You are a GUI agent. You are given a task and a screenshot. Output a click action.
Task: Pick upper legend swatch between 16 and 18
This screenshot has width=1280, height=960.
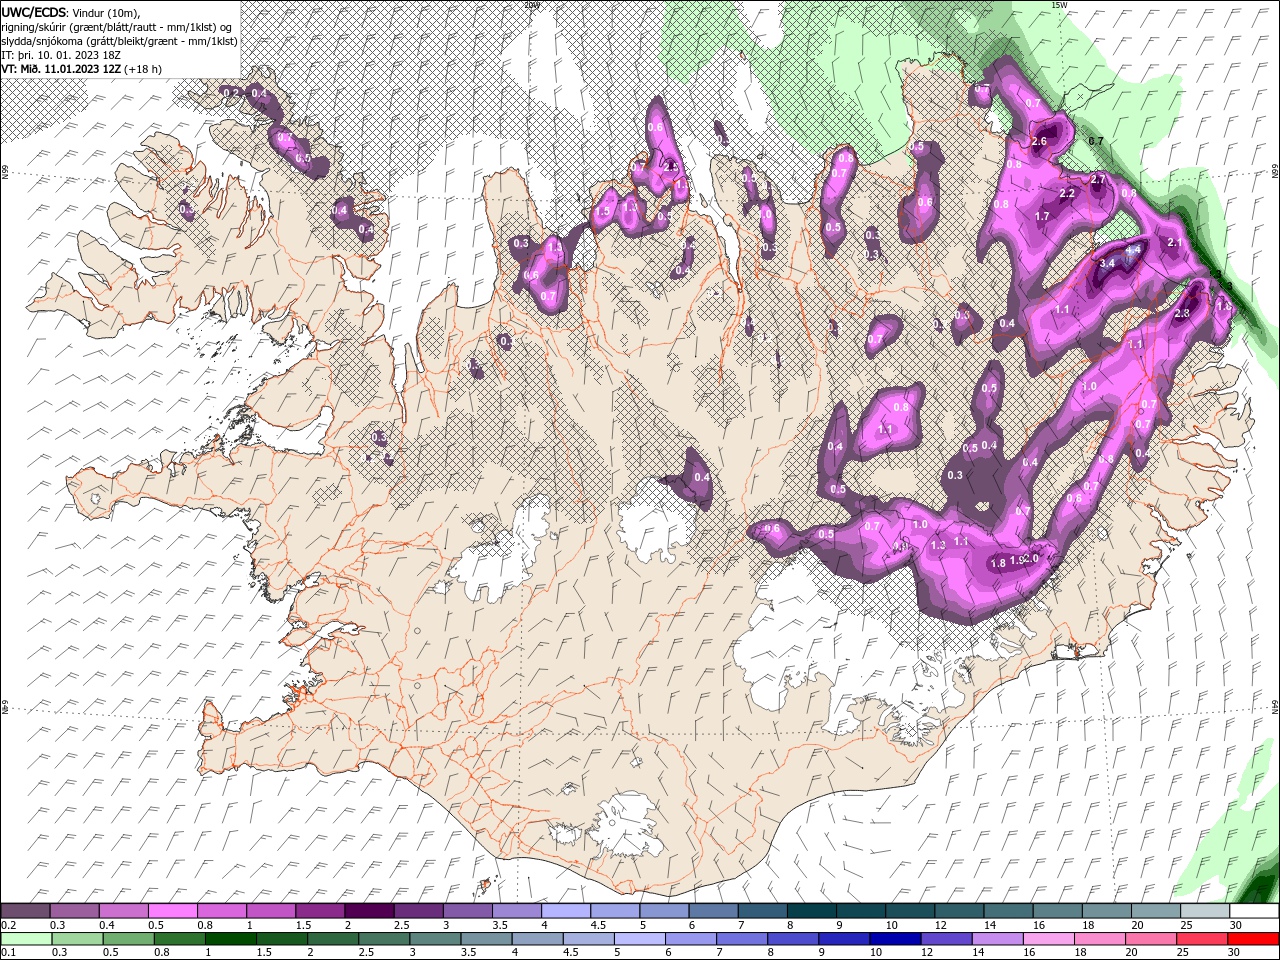pos(1056,911)
